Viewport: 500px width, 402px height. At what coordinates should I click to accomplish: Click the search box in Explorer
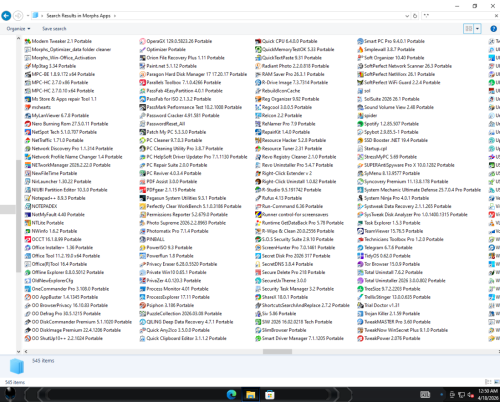(x=458, y=16)
